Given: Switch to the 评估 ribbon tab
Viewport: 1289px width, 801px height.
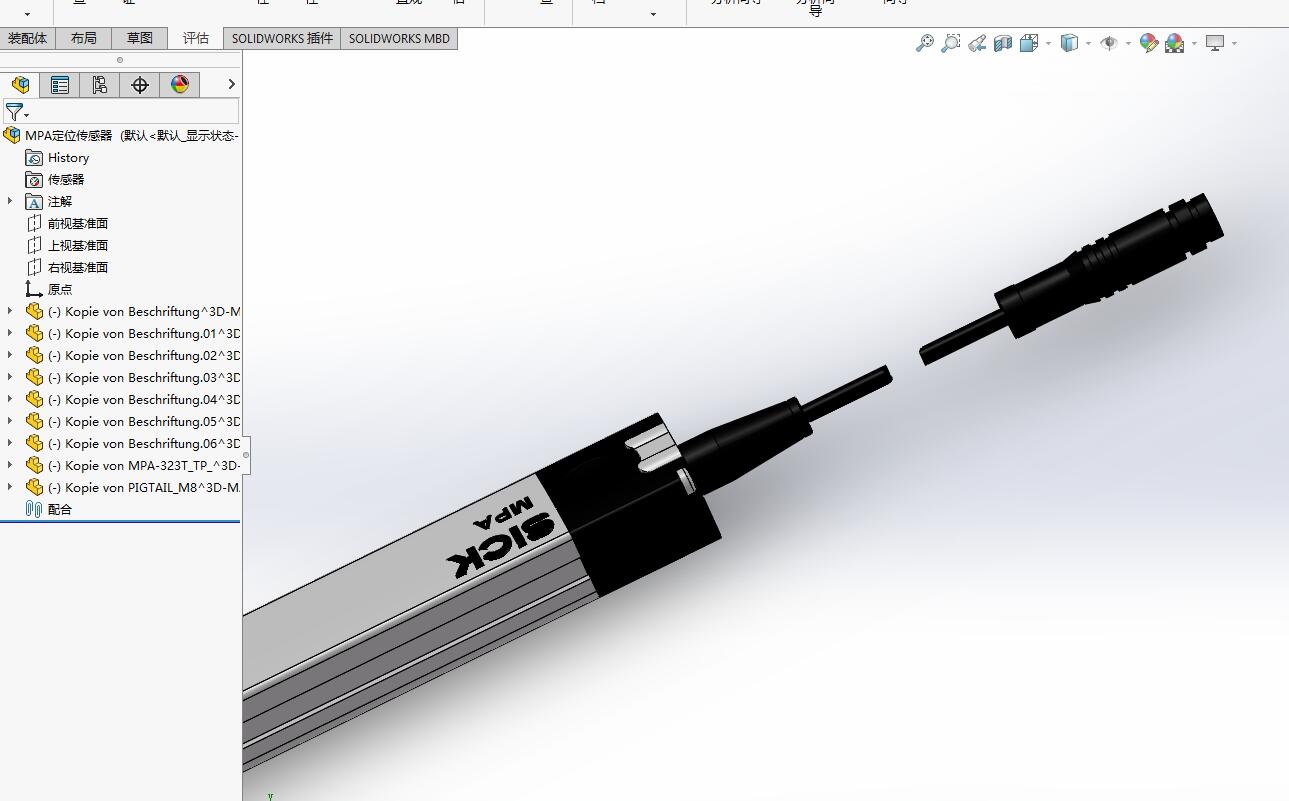Looking at the screenshot, I should [196, 38].
